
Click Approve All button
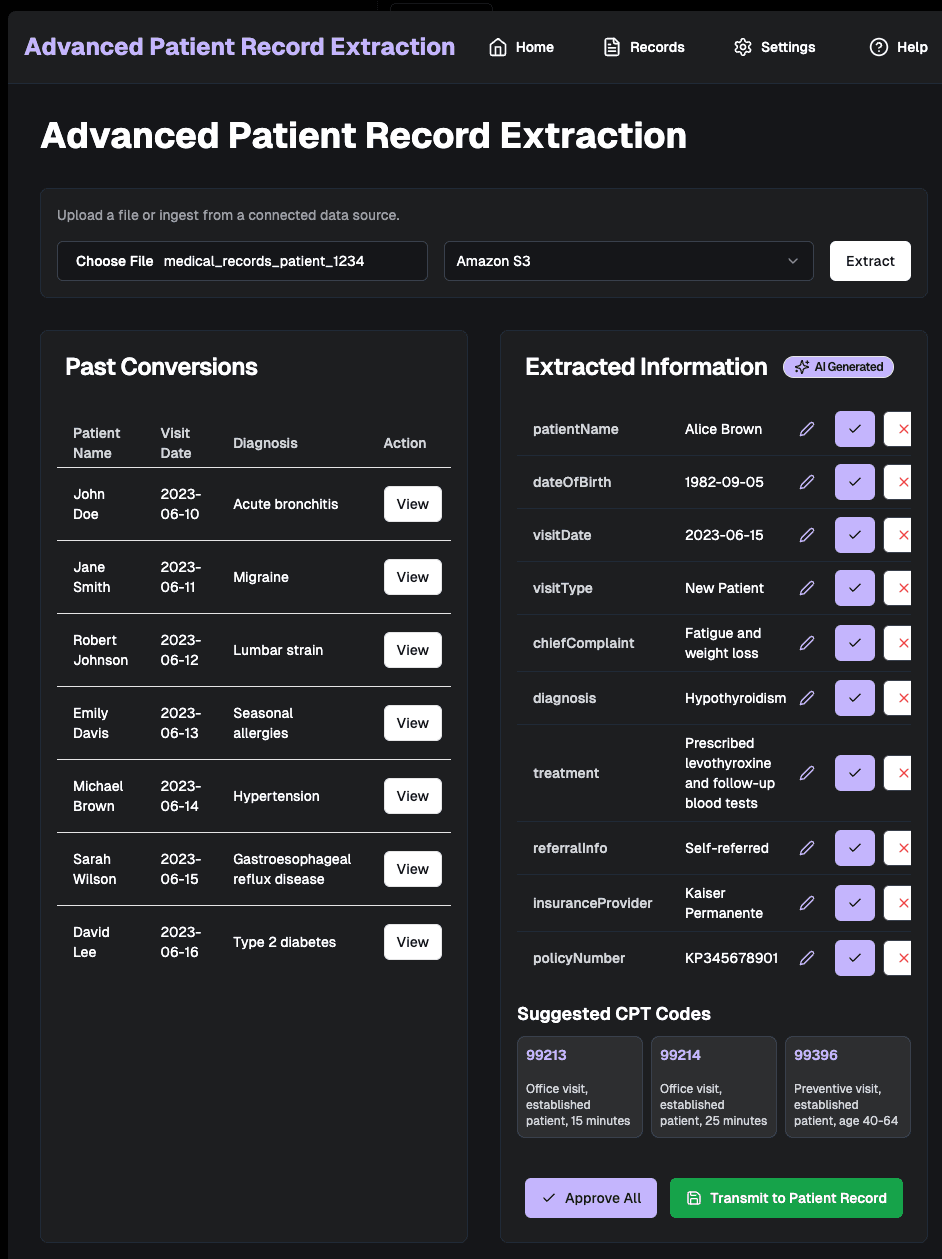pos(591,1198)
